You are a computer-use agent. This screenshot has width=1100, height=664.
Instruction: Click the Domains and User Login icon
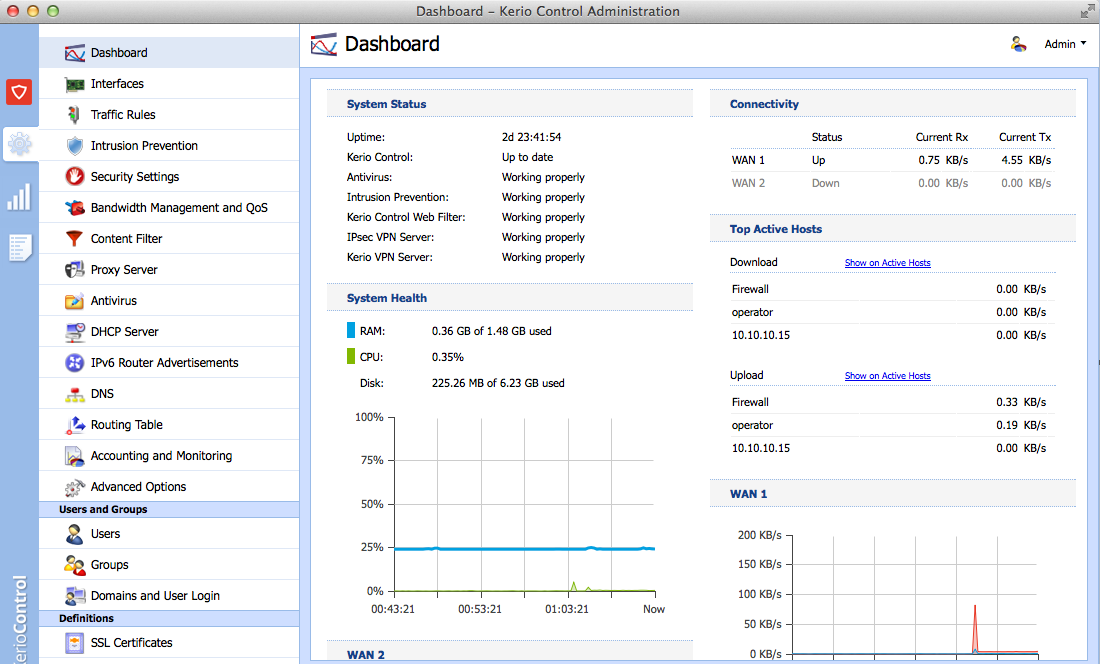pos(74,596)
